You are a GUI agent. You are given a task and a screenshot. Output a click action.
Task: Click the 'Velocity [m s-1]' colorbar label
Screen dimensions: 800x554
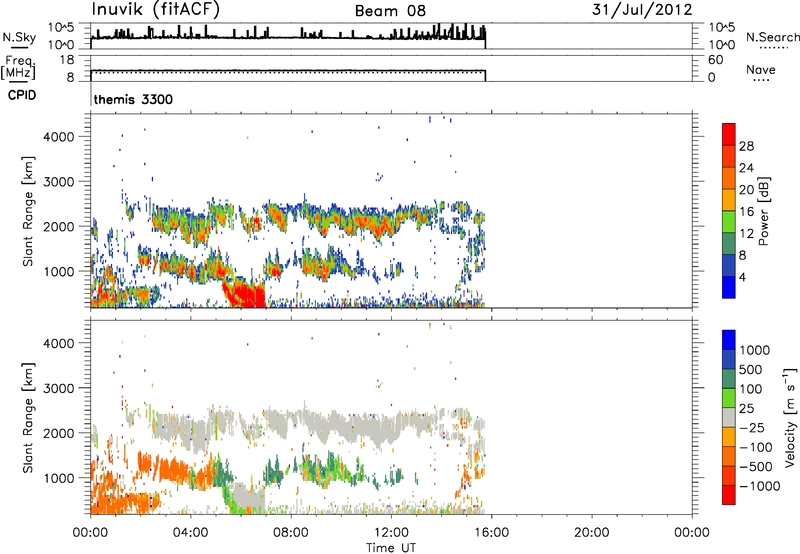(790, 417)
